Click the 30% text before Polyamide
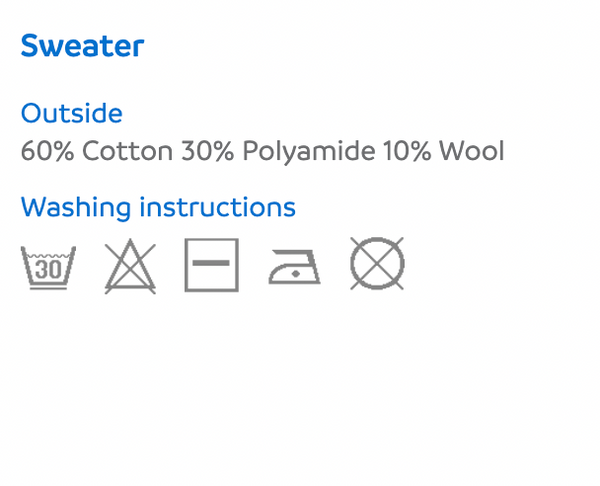 (x=207, y=151)
